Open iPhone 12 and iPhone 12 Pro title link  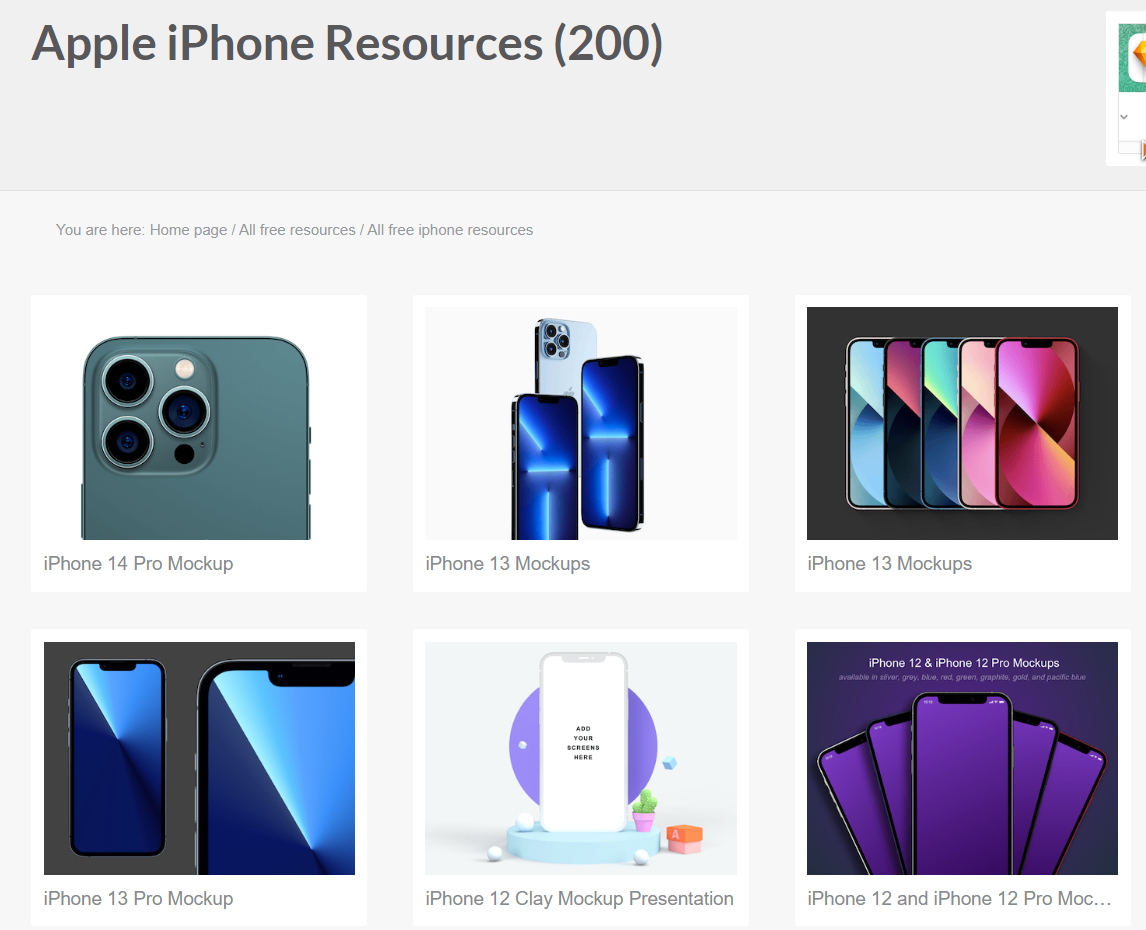point(959,899)
